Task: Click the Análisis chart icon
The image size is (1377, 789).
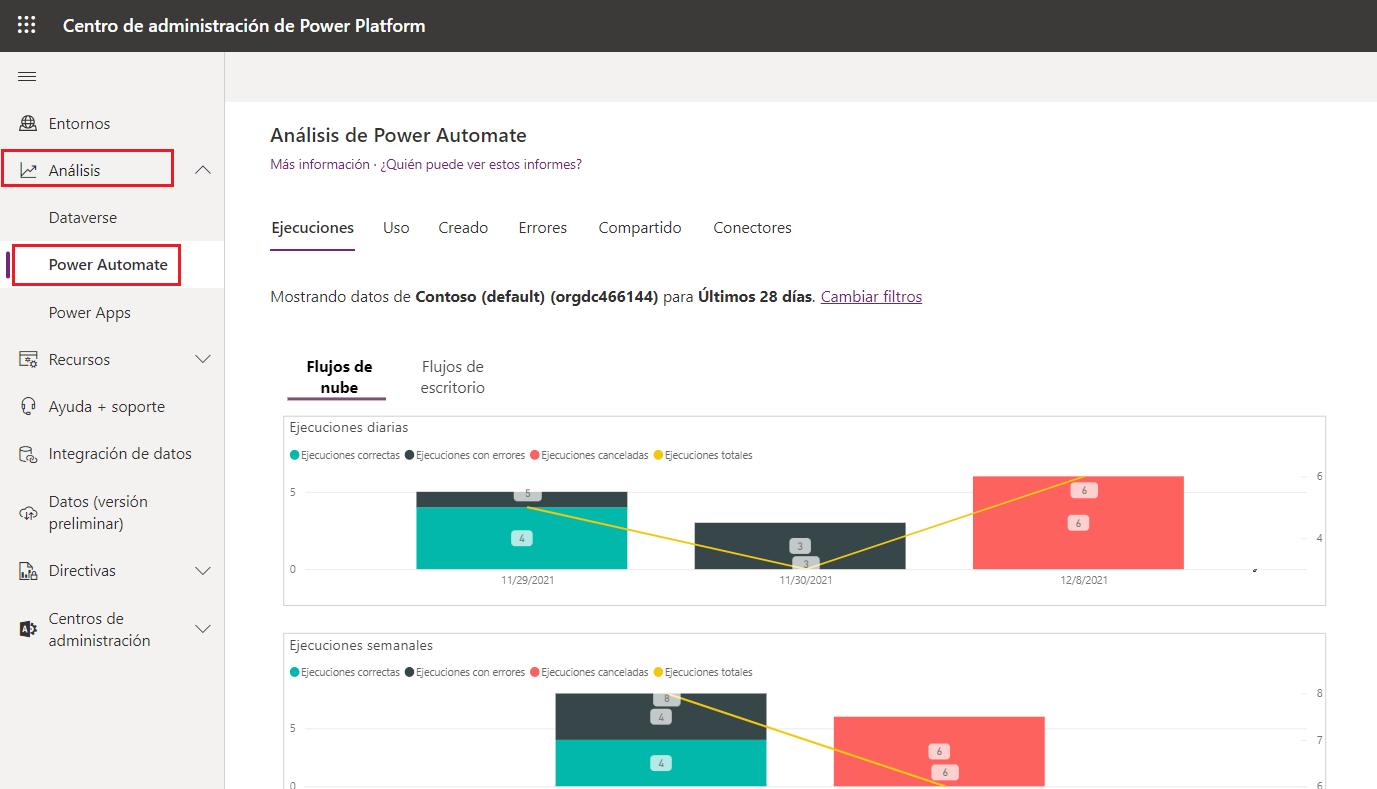Action: [x=28, y=171]
